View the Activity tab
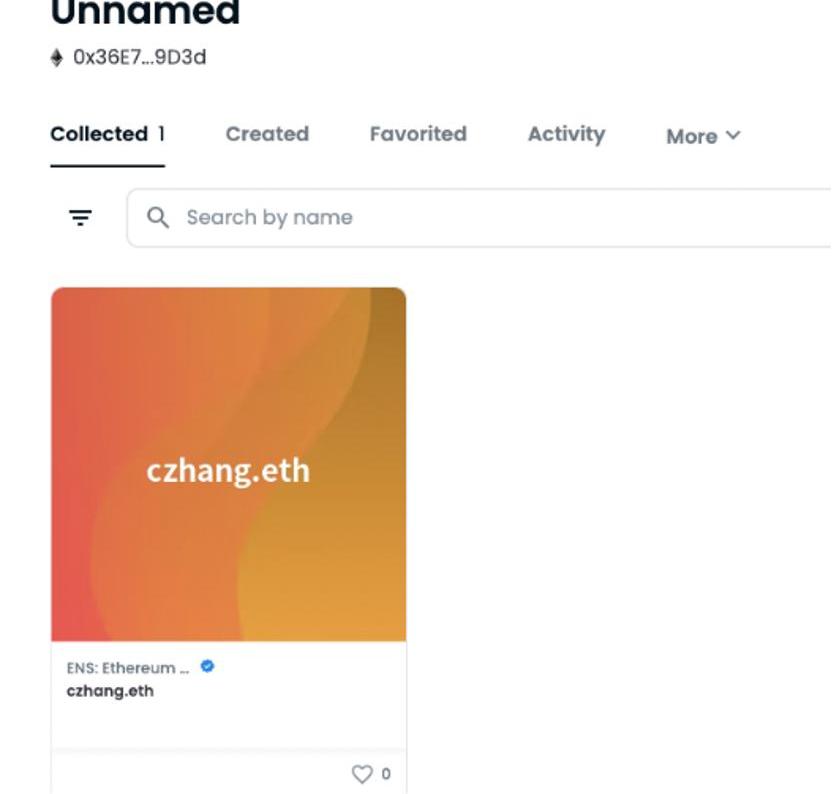The width and height of the screenshot is (832, 794). pos(566,134)
